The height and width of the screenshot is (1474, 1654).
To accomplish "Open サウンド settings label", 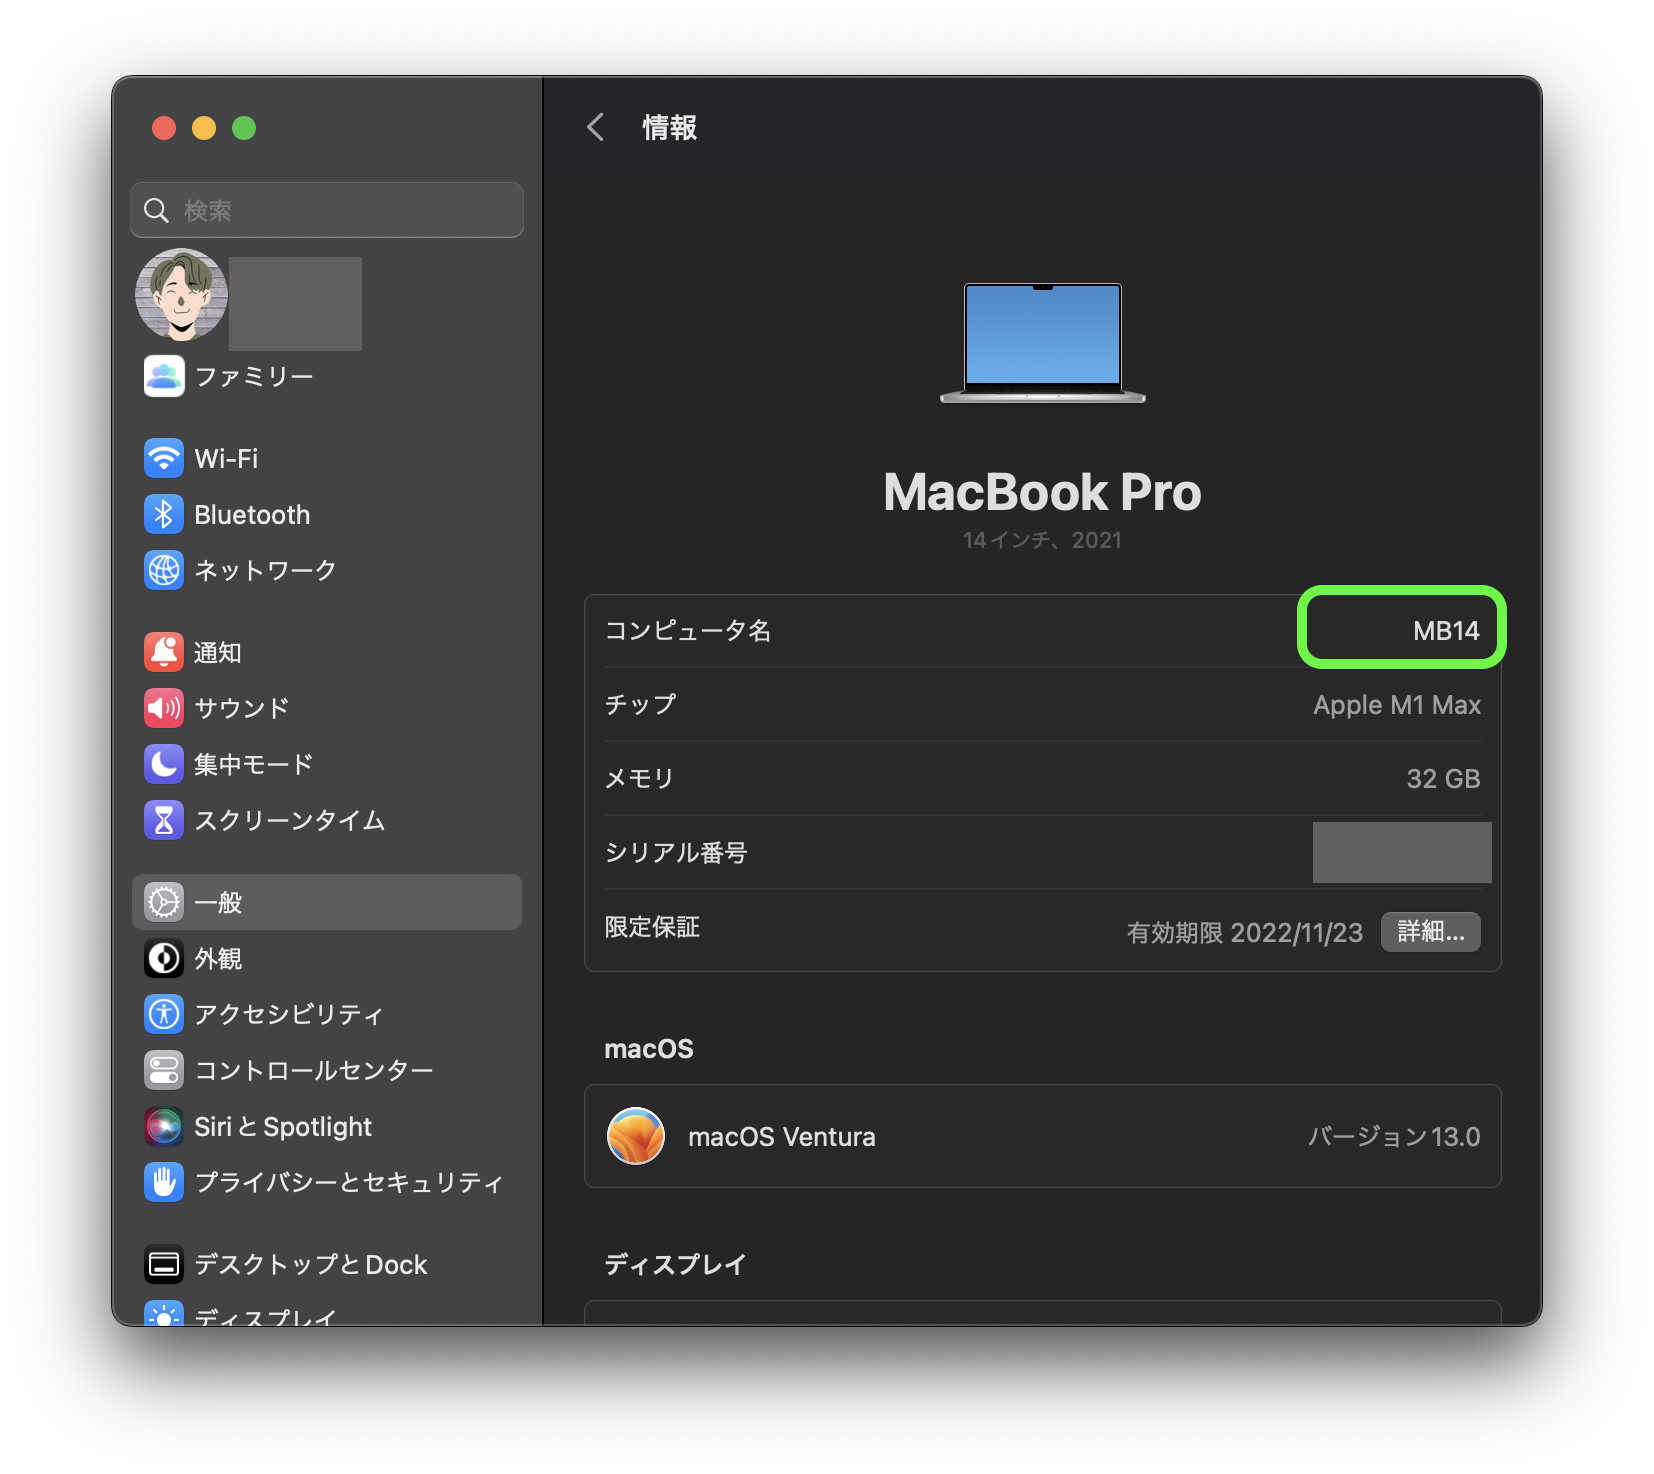I will (242, 708).
